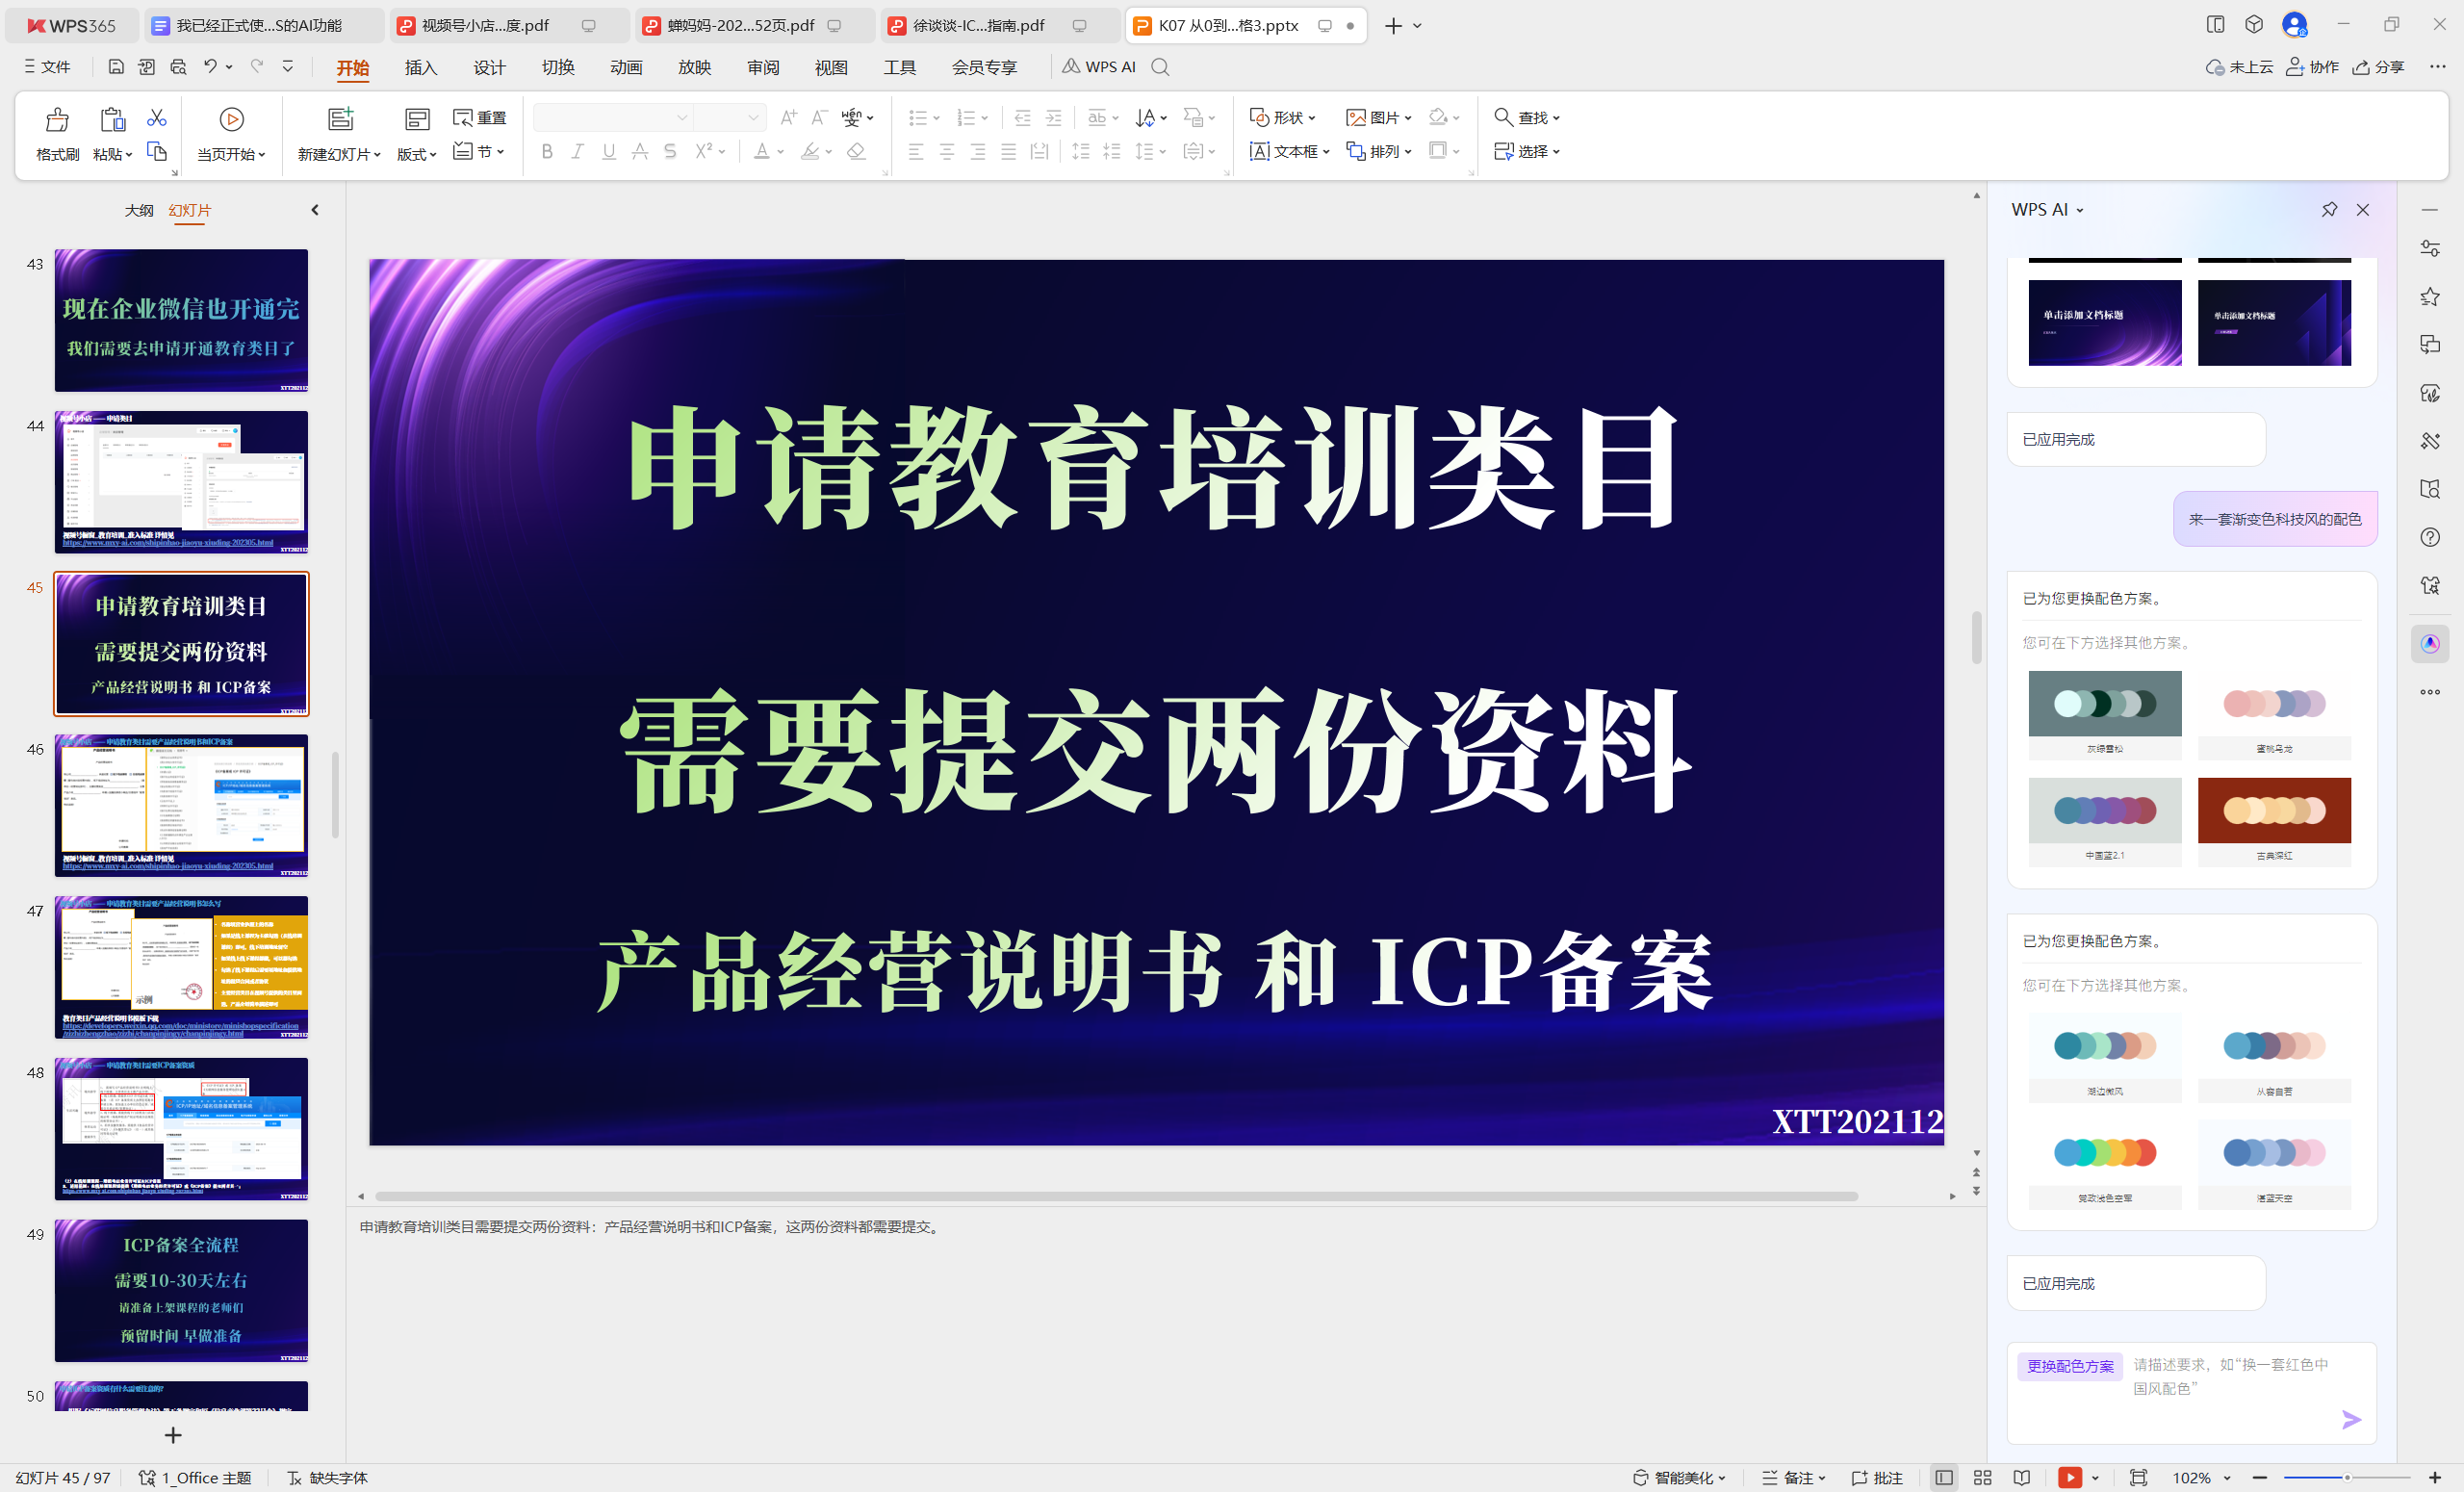
Task: Click the Cut scissors icon
Action: click(x=156, y=118)
